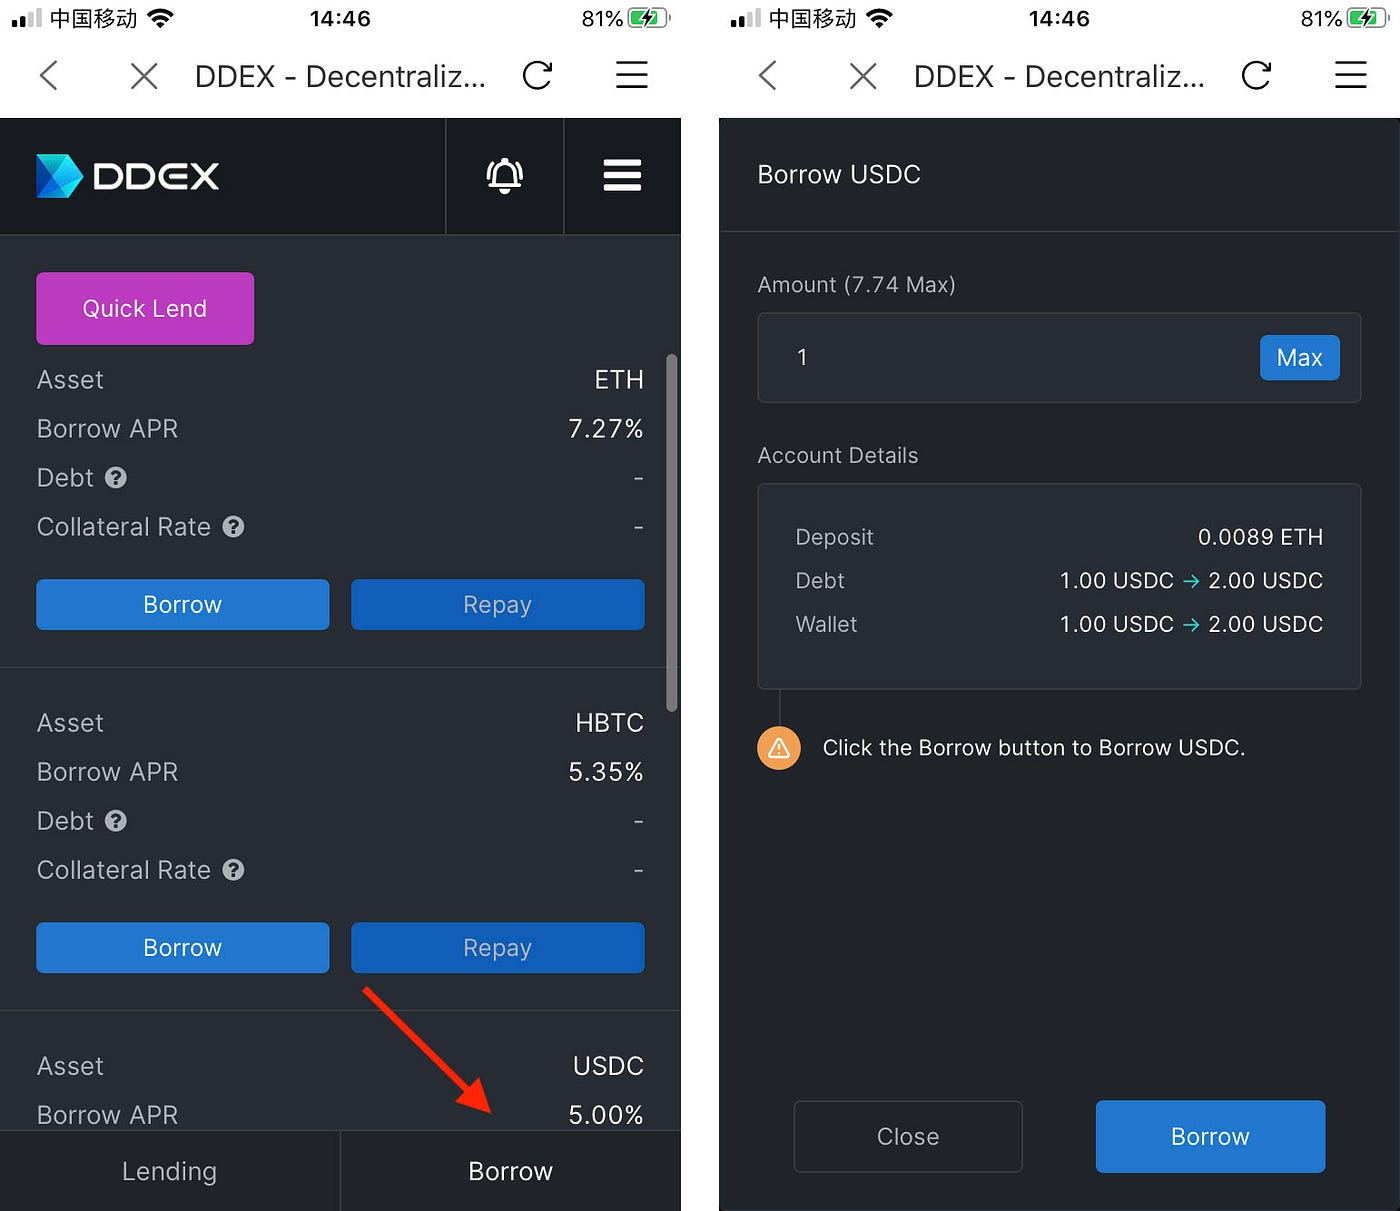
Task: Click the asset list scrollbar
Action: point(672,533)
